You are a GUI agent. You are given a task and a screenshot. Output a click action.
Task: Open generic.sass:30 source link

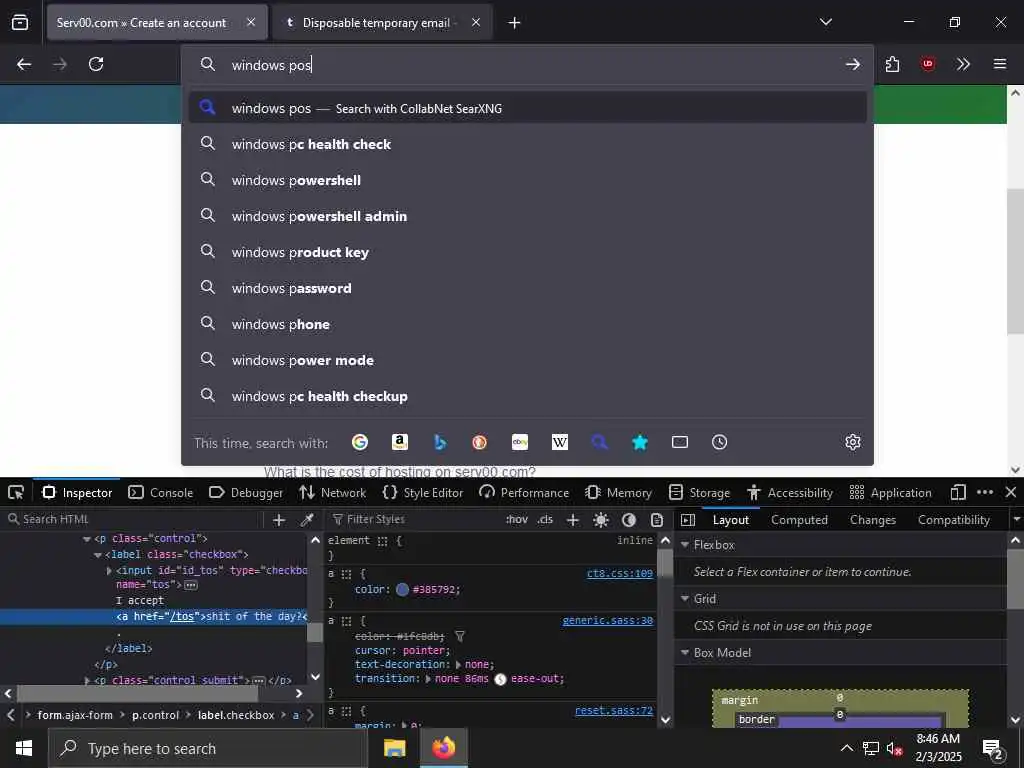[607, 620]
